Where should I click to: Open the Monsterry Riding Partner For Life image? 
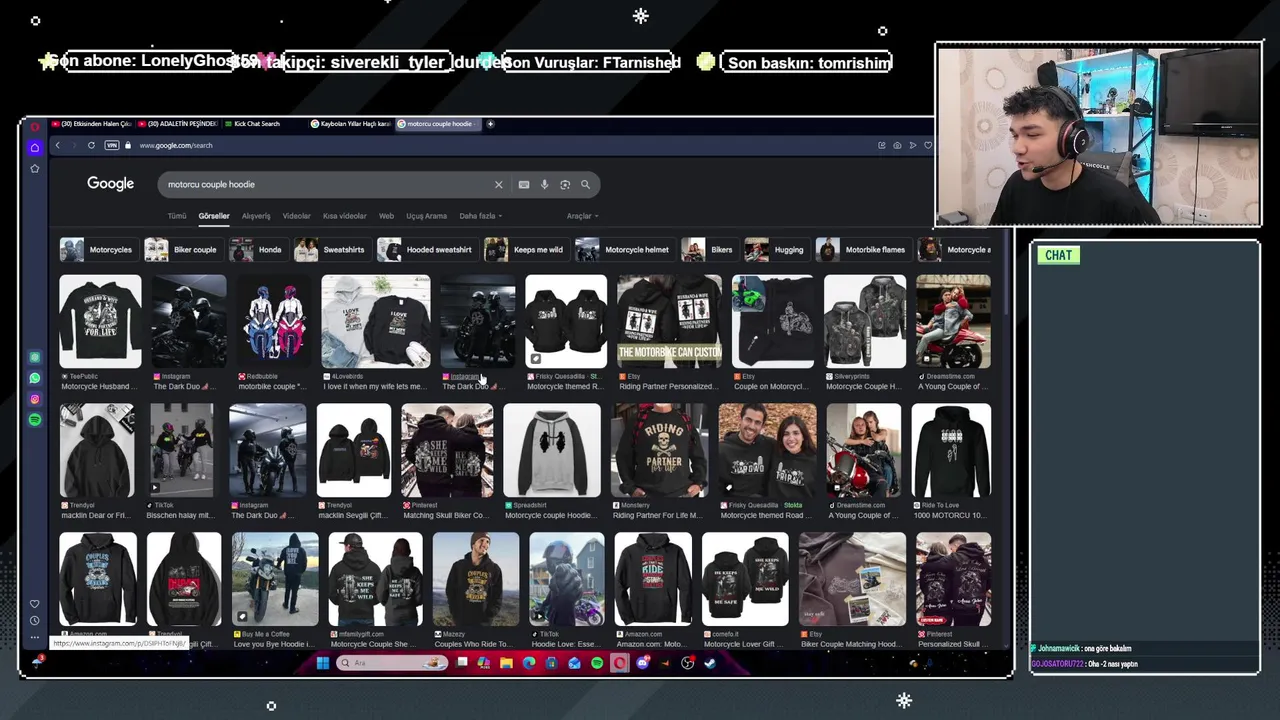[x=660, y=450]
